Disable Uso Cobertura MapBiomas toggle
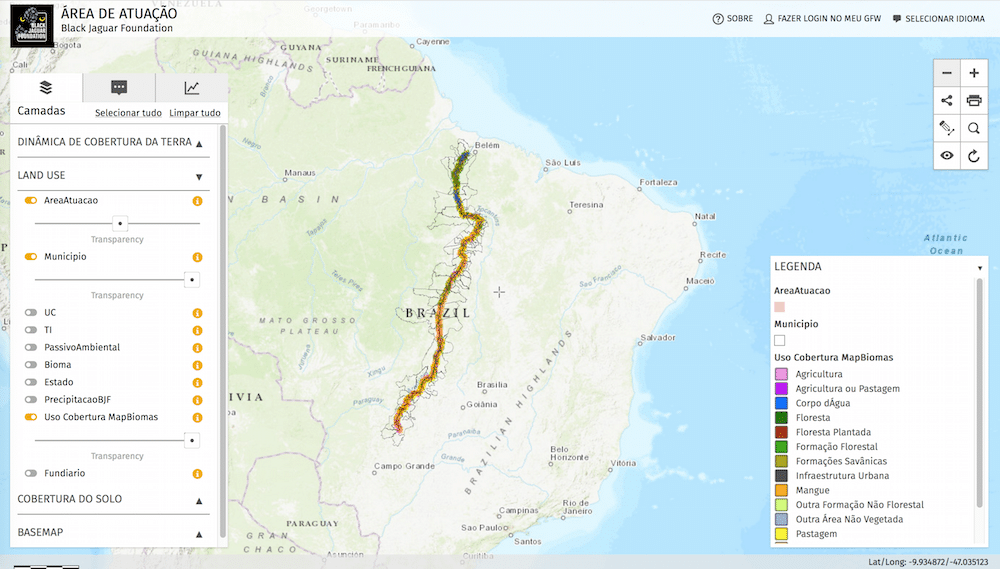The image size is (1000, 569). (31, 417)
